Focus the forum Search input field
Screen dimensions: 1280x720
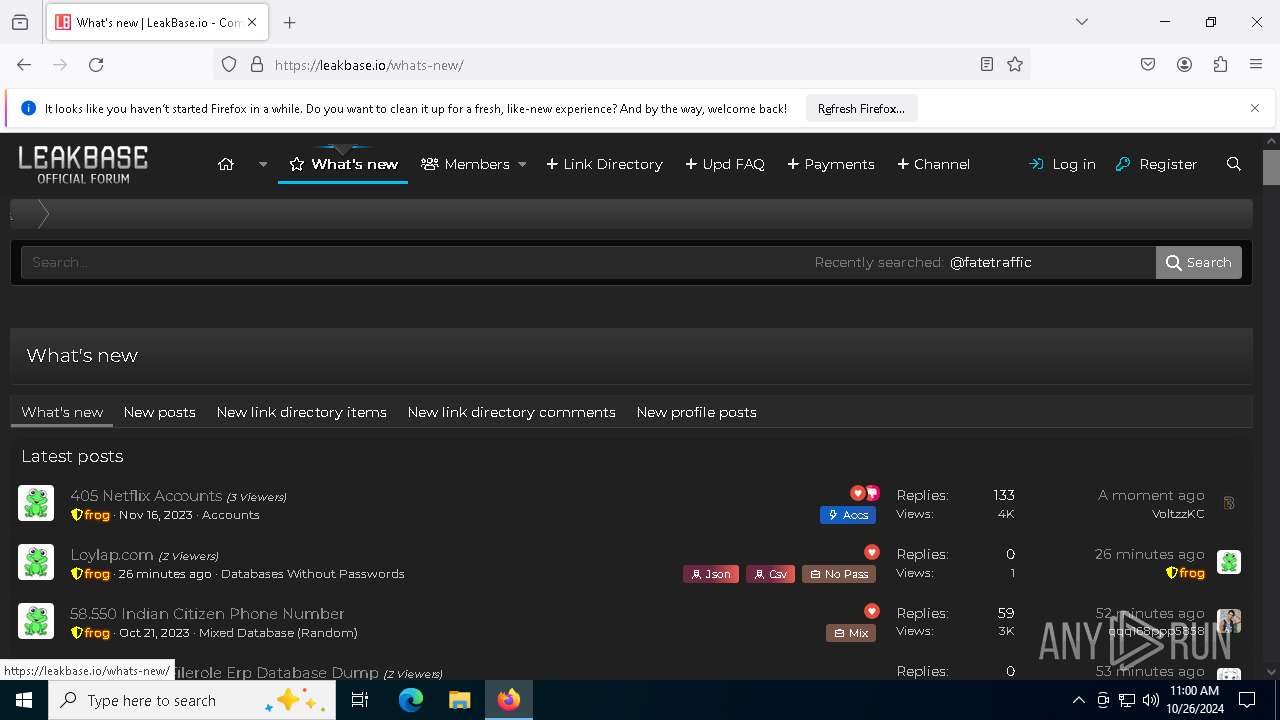(x=415, y=262)
